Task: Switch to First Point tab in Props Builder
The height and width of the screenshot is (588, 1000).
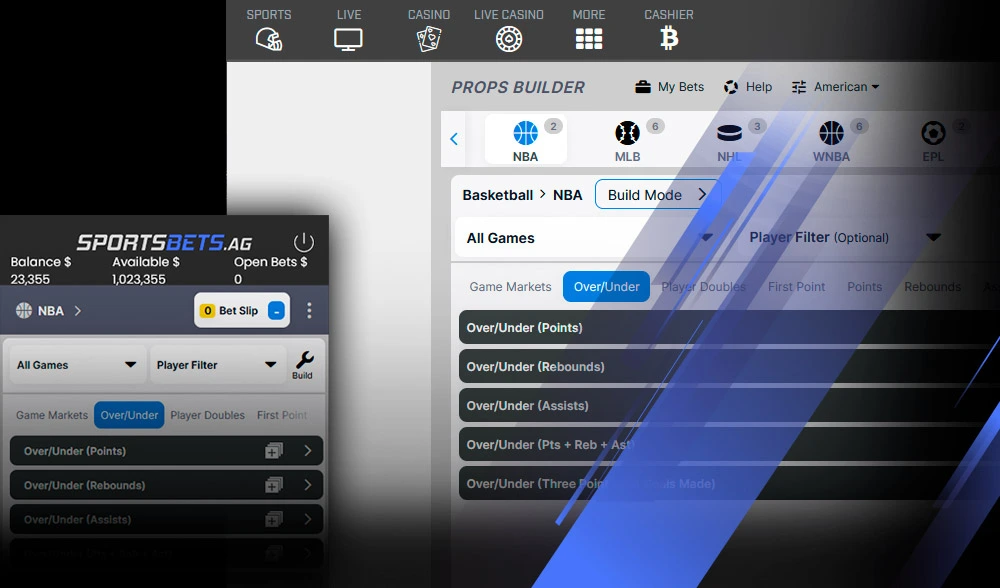Action: [x=797, y=287]
